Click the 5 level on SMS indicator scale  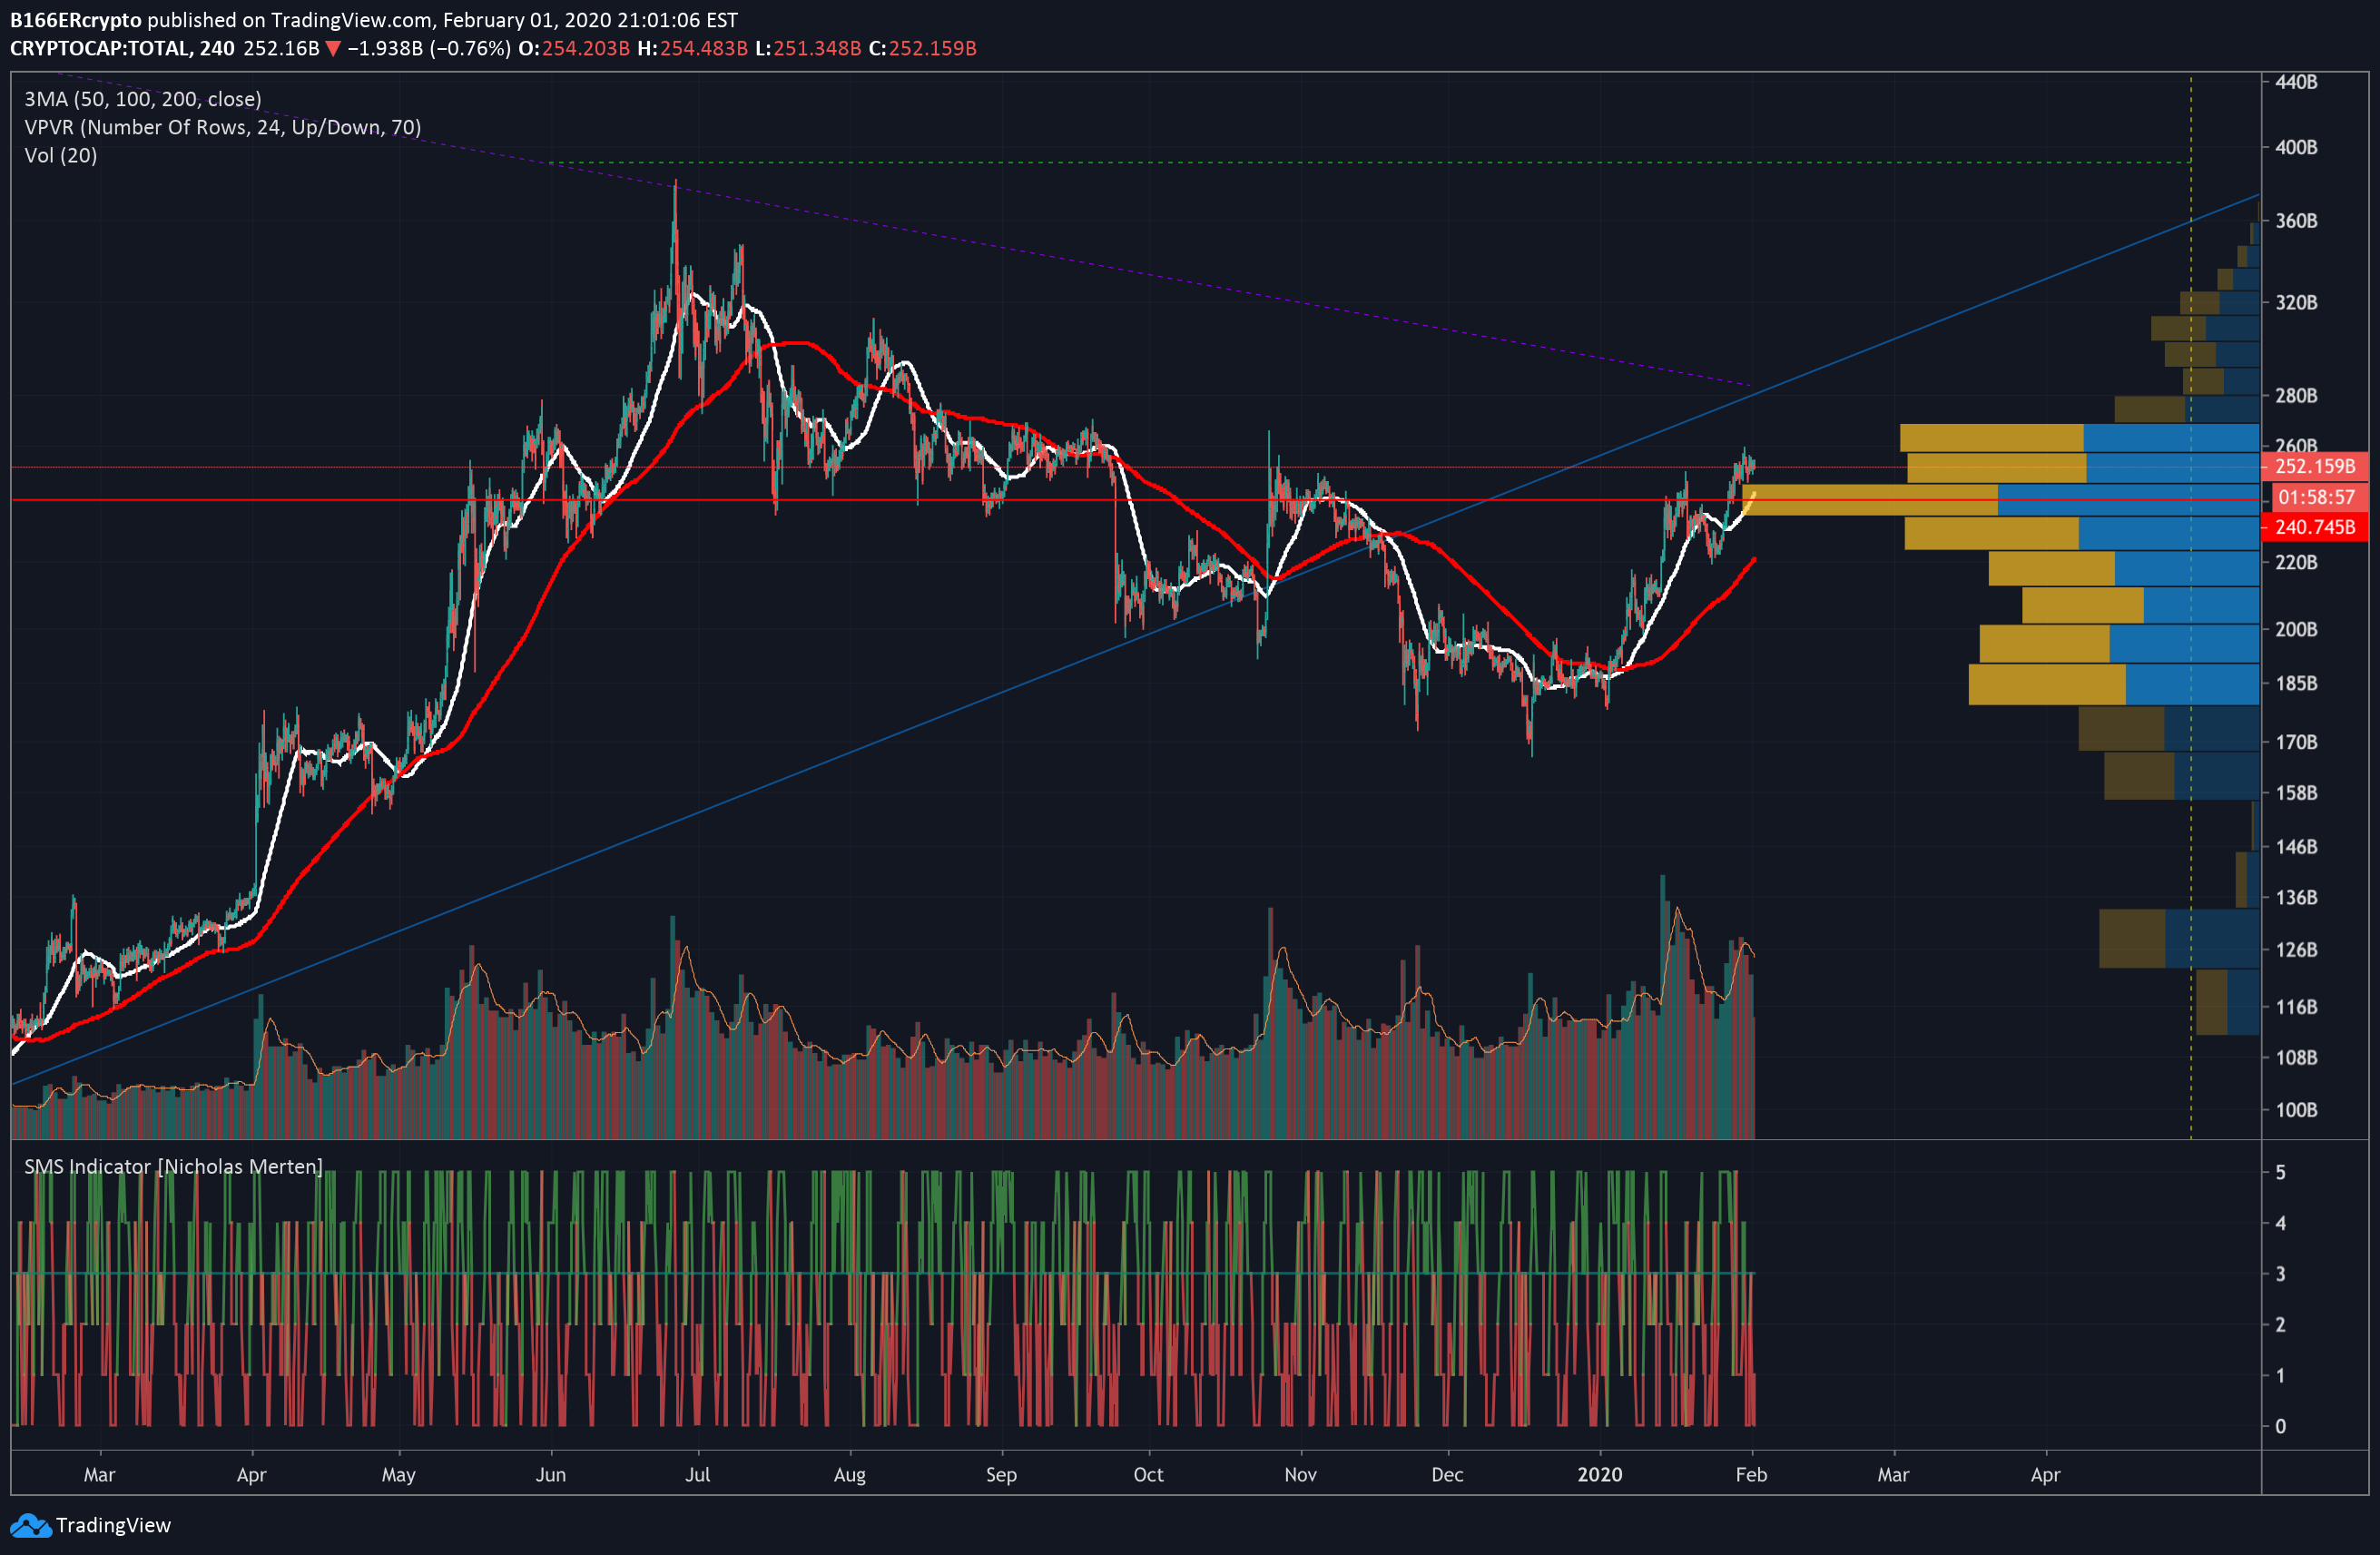(2280, 1172)
